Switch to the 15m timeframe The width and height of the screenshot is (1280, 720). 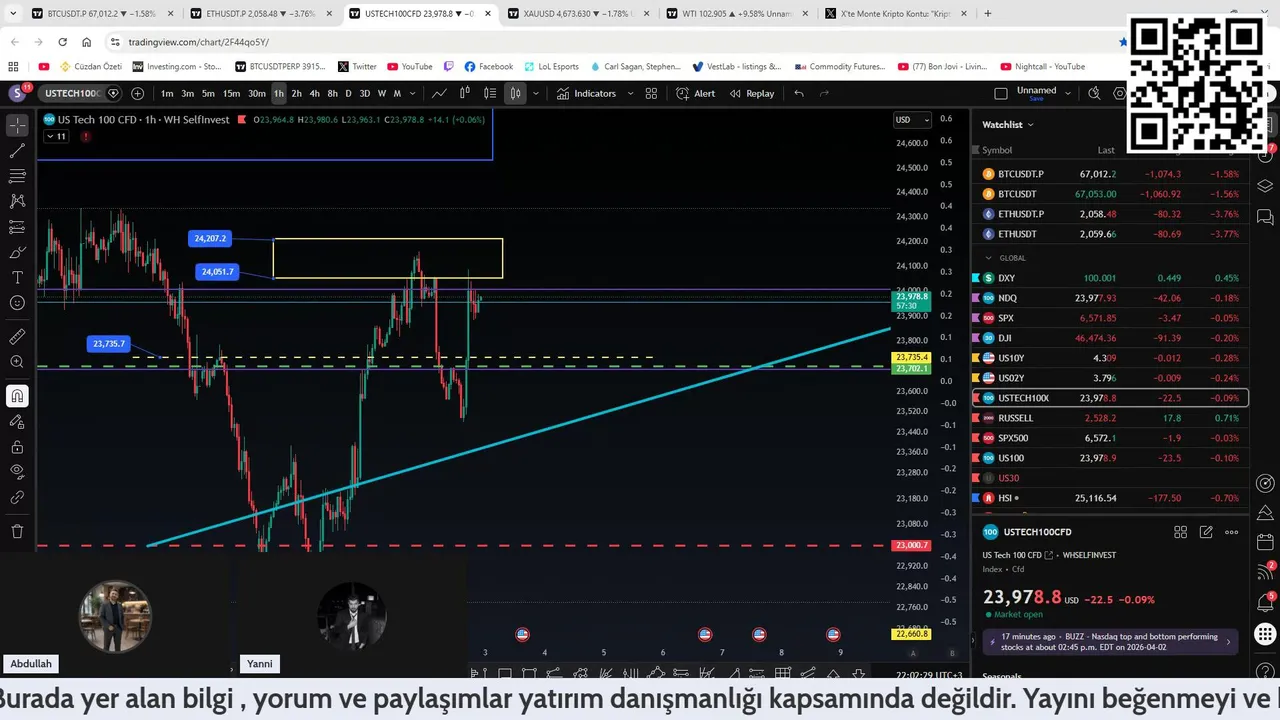(231, 93)
